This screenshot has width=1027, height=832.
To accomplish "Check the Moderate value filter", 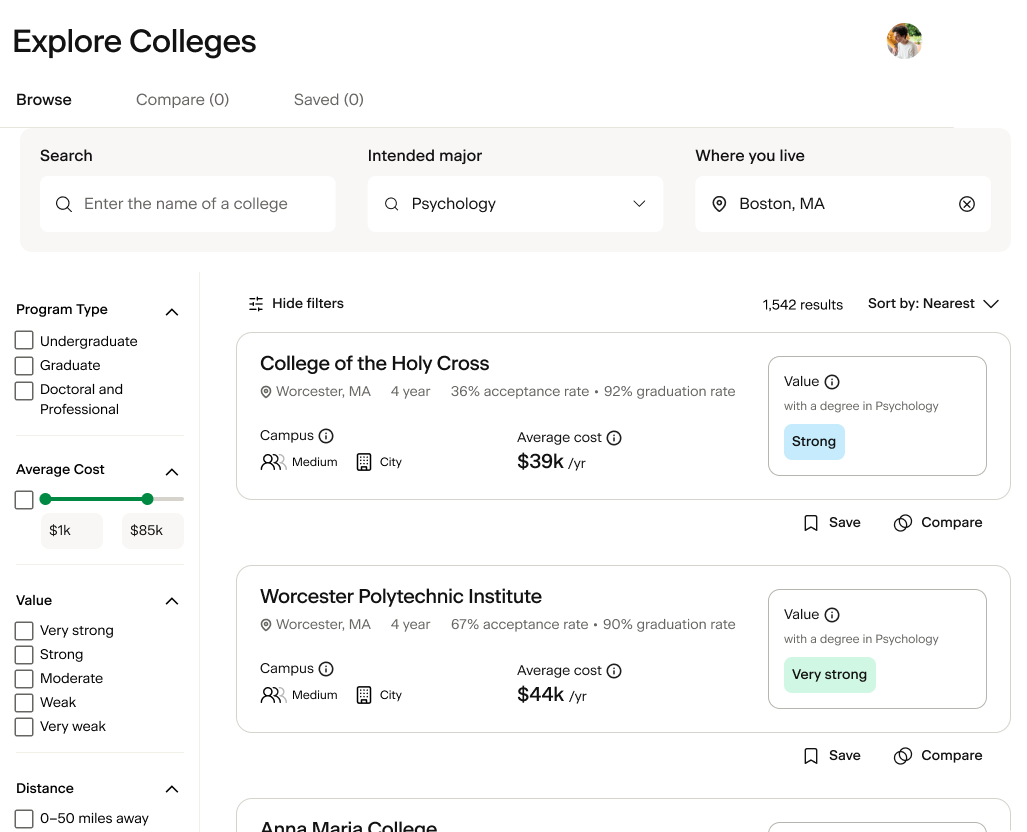I will coord(24,679).
